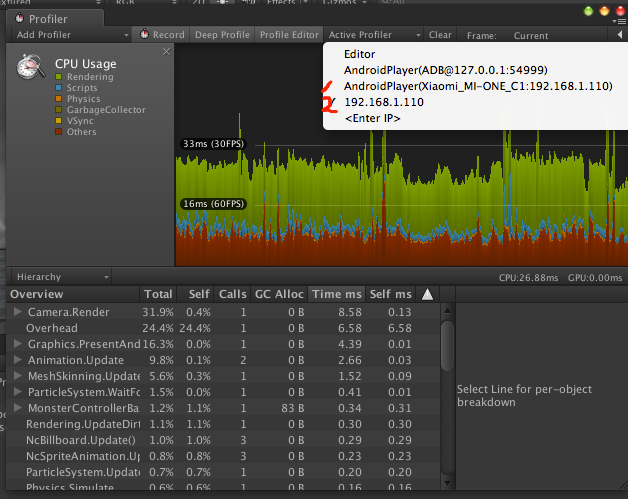This screenshot has width=628, height=499.
Task: Click the green window control dot
Action: pos(588,11)
